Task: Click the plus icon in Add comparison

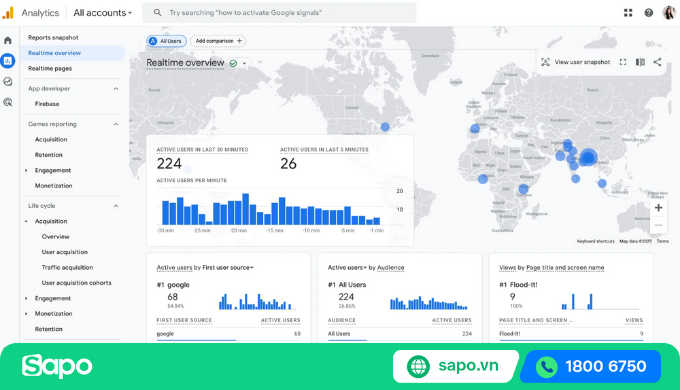Action: pyautogui.click(x=239, y=41)
